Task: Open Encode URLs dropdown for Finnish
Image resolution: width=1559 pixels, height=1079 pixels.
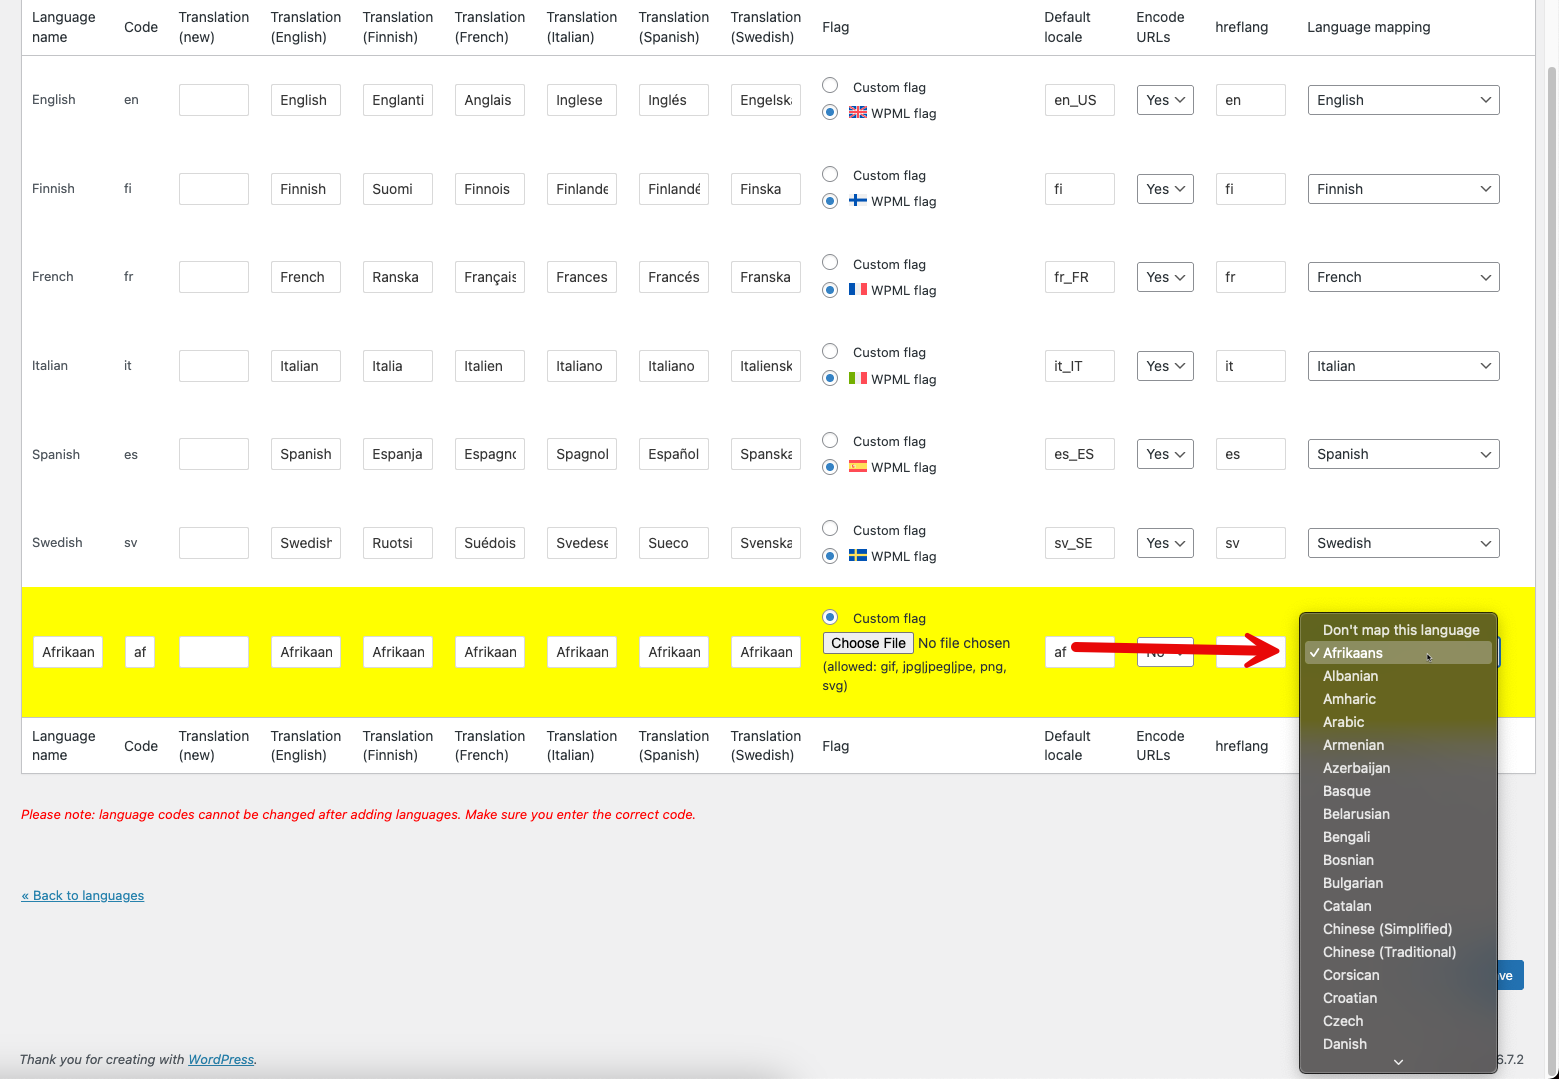Action: 1165,189
